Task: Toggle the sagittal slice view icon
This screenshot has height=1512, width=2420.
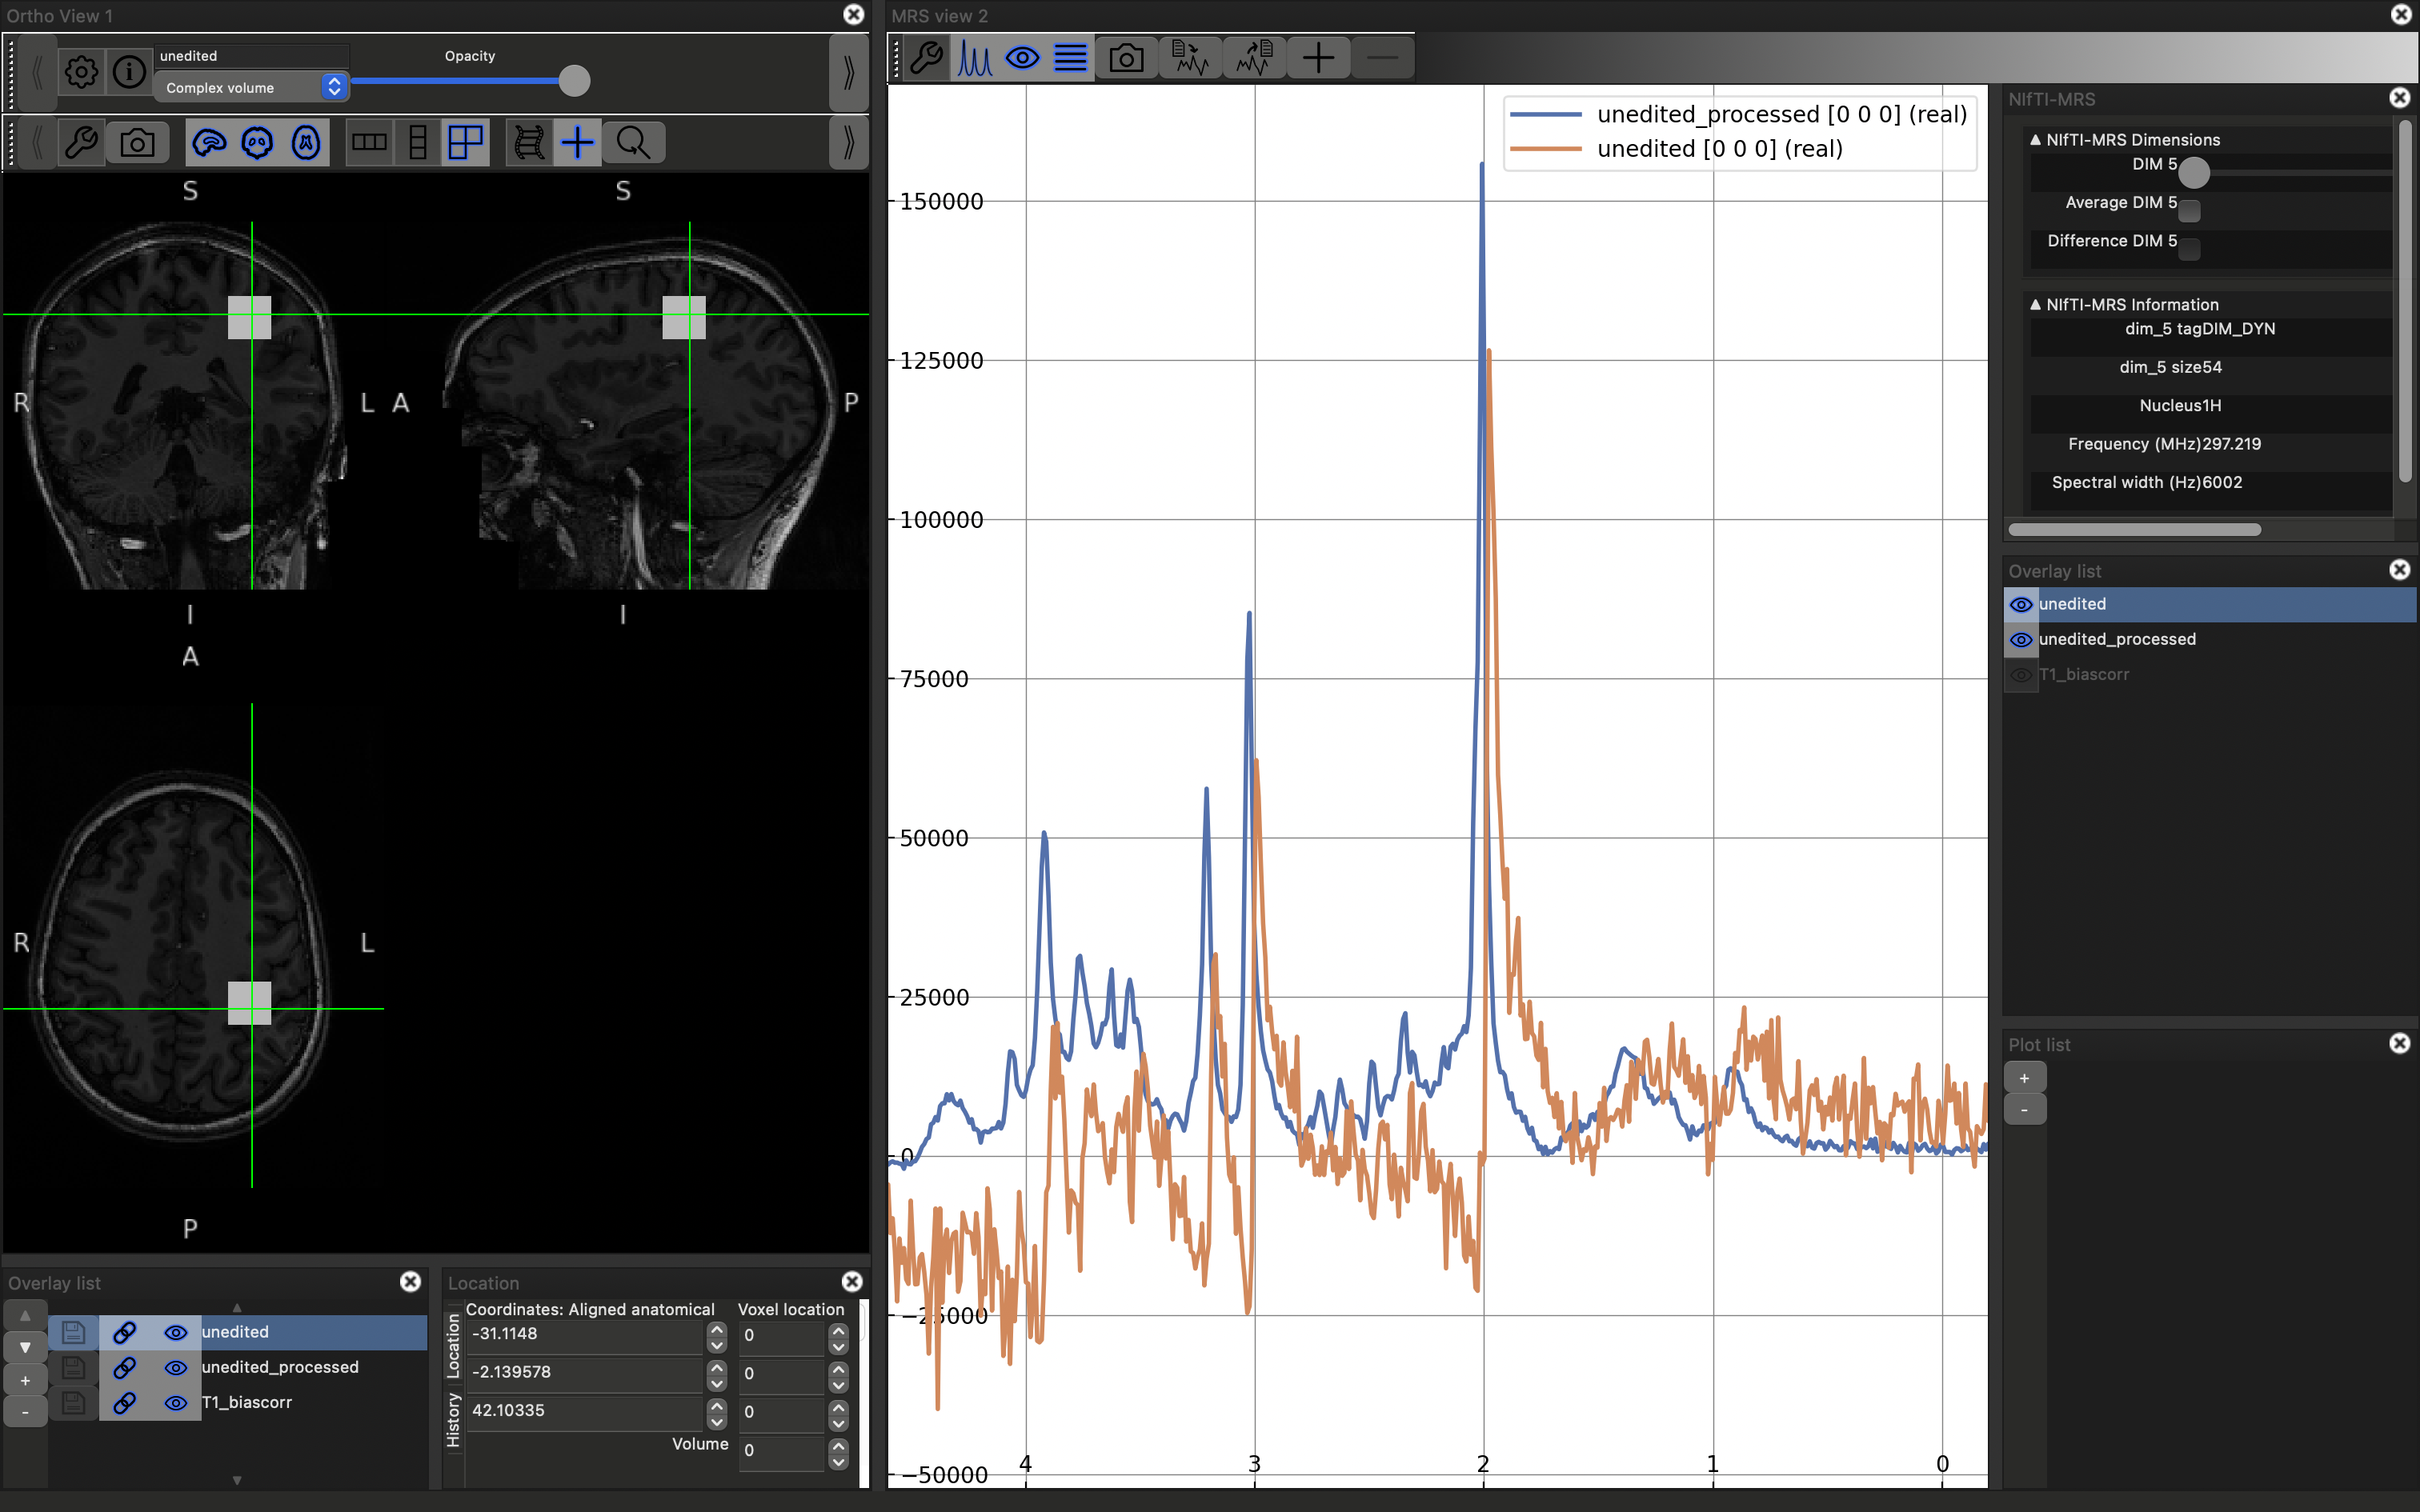Action: [x=209, y=143]
